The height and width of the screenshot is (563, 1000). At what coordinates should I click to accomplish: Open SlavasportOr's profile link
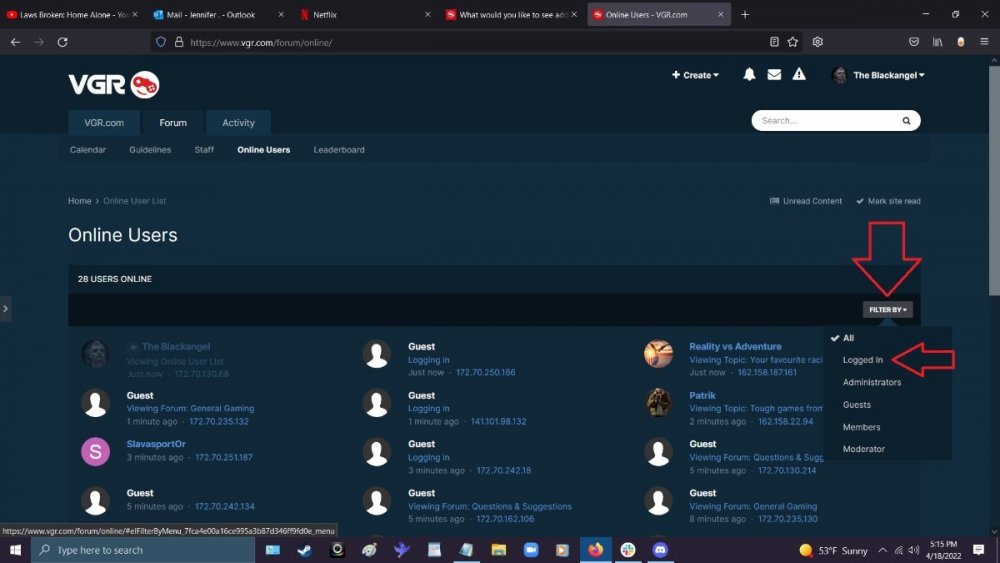[156, 444]
